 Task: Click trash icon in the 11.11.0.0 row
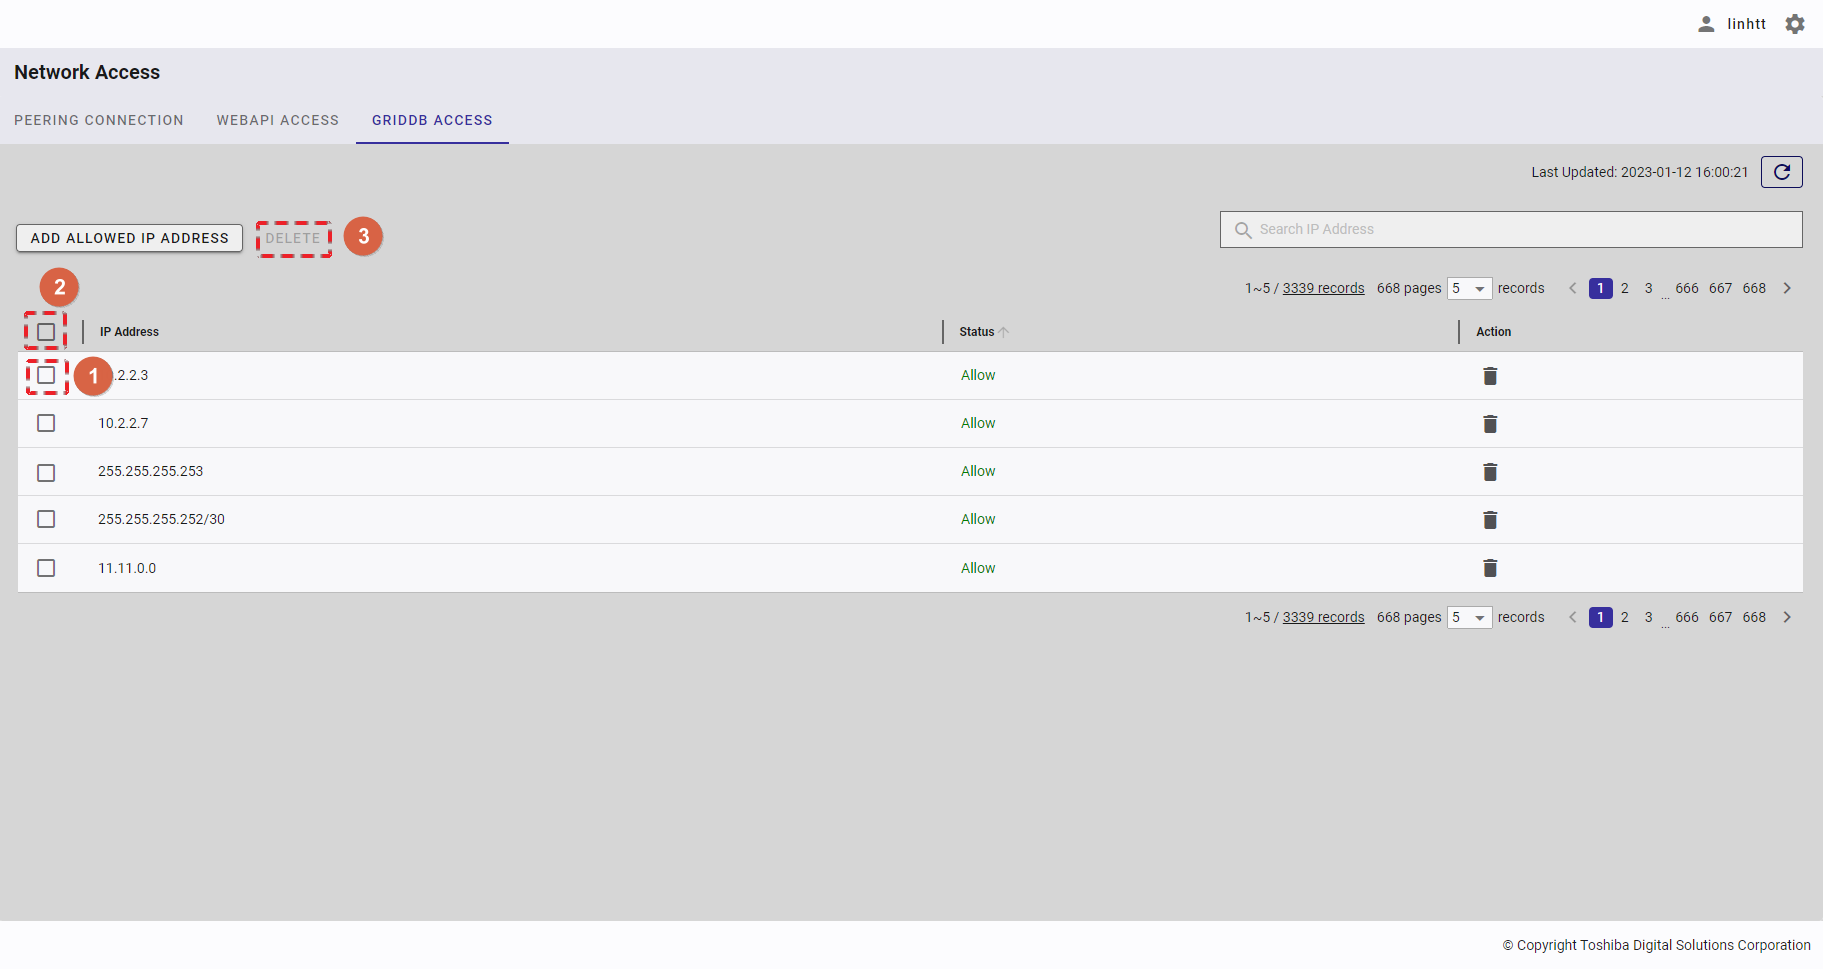point(1489,568)
